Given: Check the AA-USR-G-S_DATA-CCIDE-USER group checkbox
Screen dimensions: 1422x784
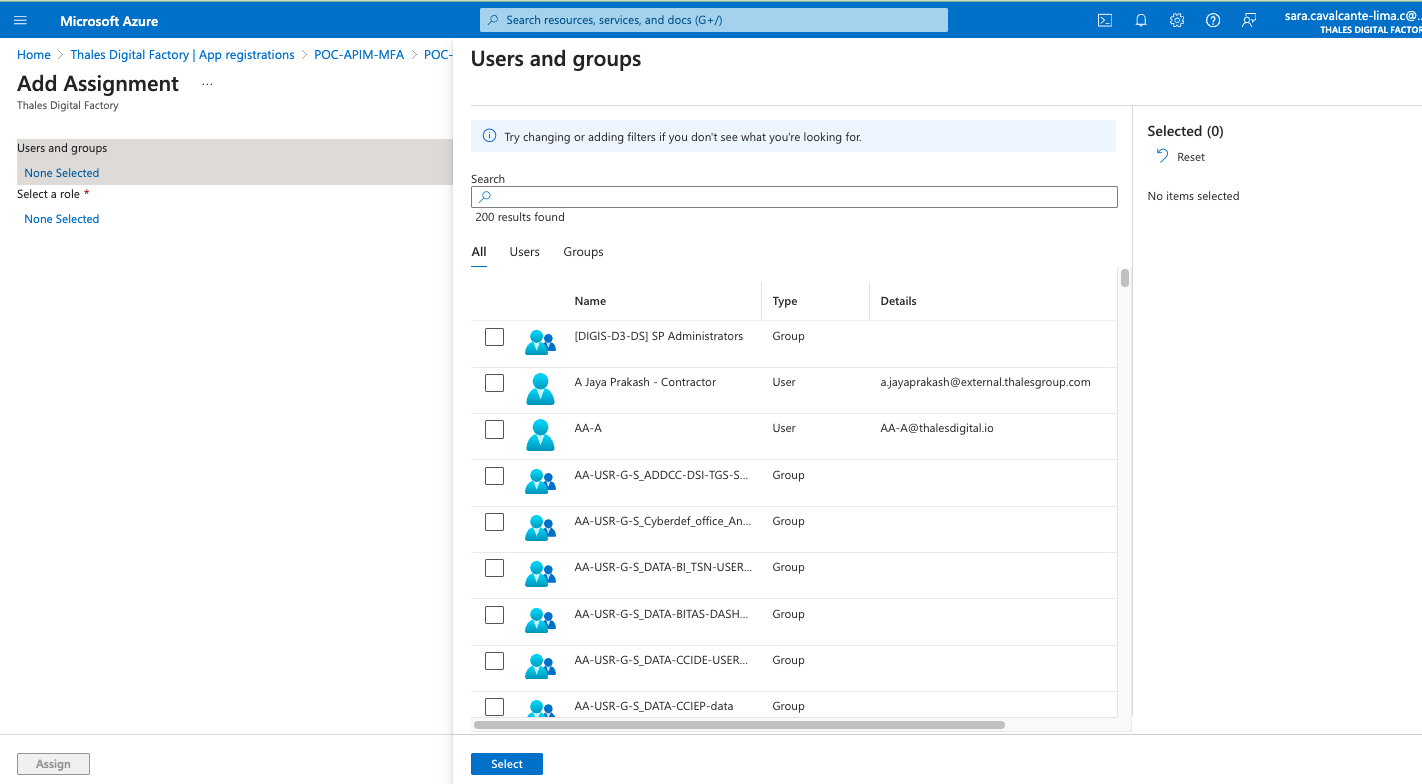Looking at the screenshot, I should tap(494, 661).
